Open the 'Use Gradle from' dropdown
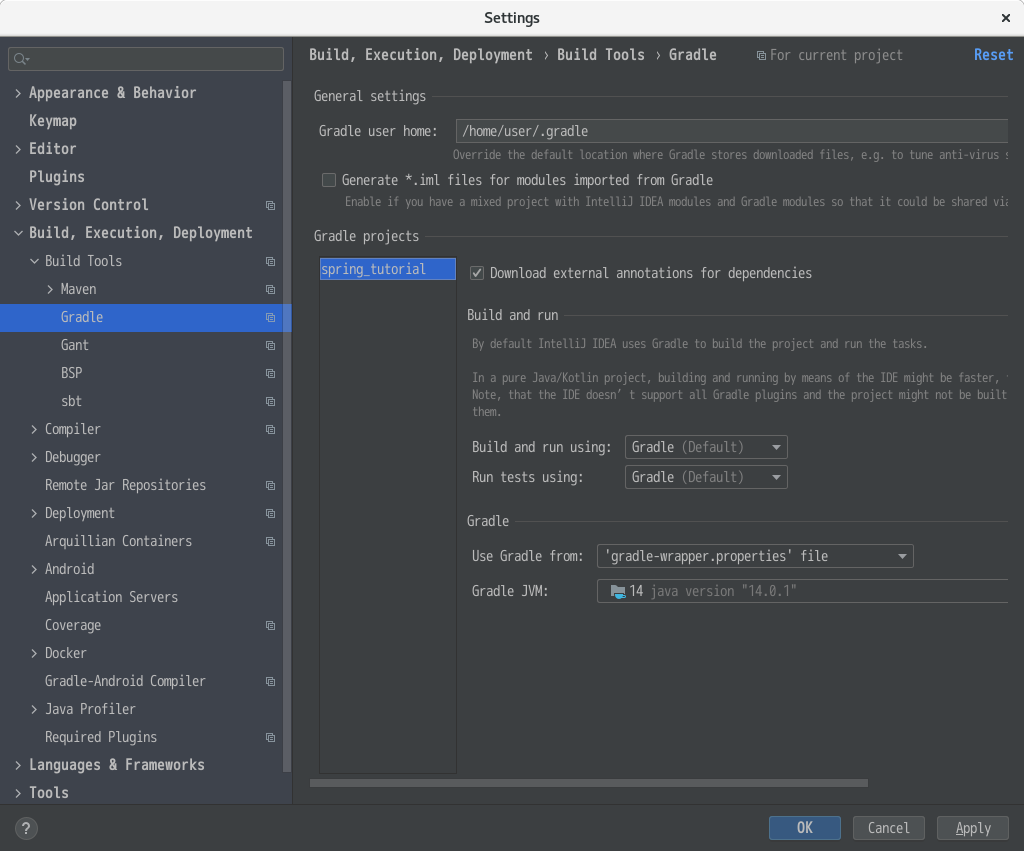This screenshot has width=1024, height=851. click(755, 556)
